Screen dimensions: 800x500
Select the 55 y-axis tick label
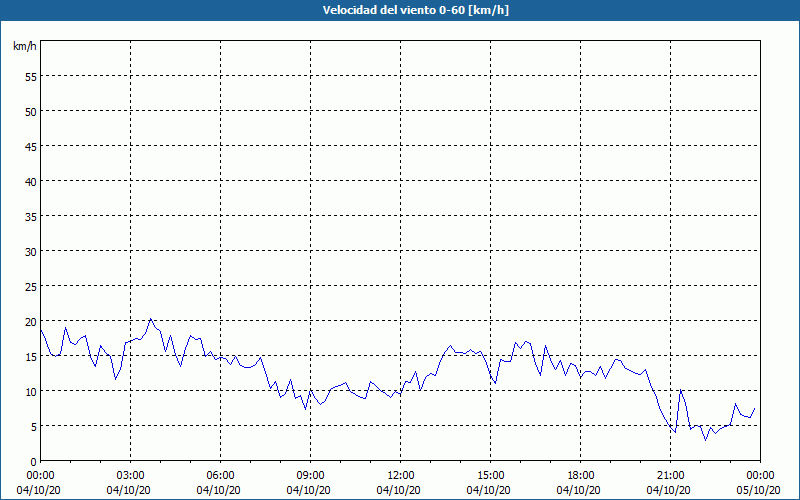[30, 76]
